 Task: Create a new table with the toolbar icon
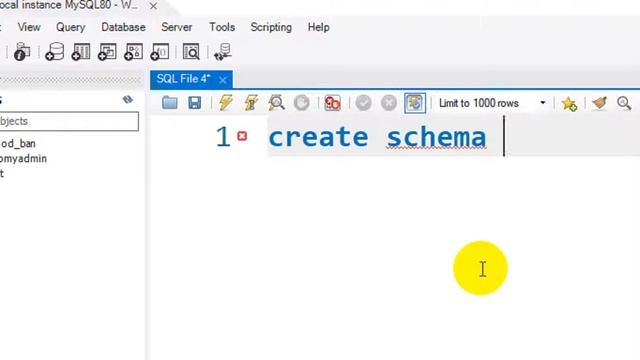point(81,52)
